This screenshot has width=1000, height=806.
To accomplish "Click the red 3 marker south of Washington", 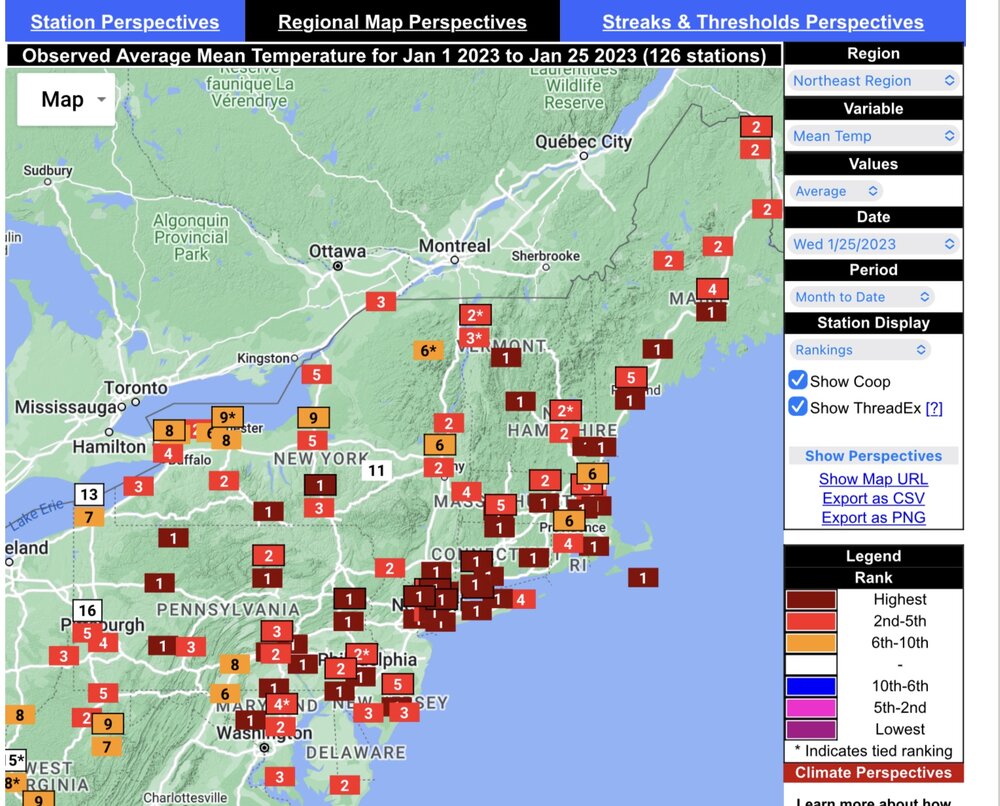I will point(279,777).
